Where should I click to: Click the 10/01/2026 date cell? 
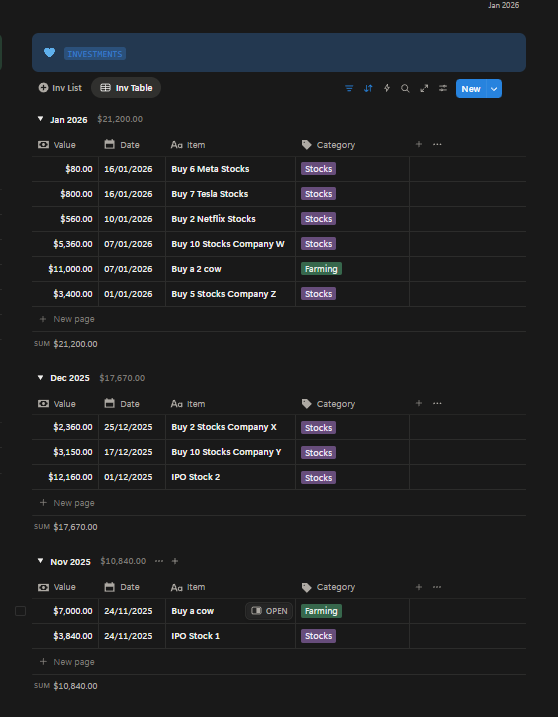(132, 219)
